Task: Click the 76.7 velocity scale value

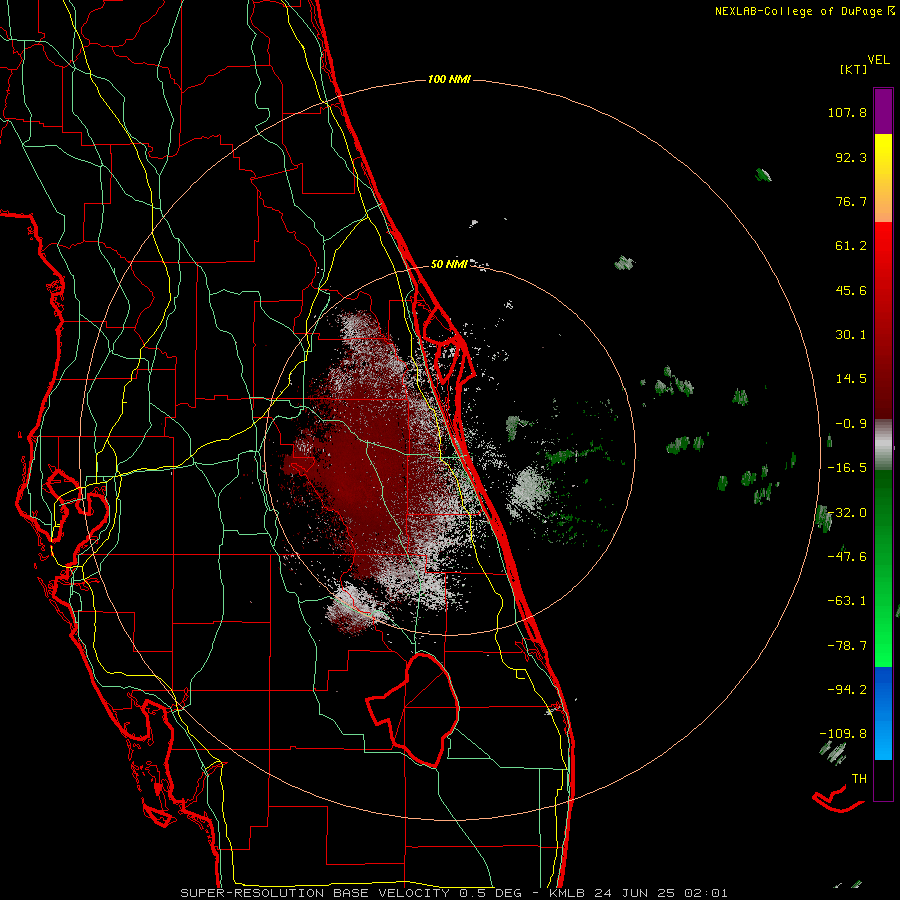Action: [x=851, y=201]
